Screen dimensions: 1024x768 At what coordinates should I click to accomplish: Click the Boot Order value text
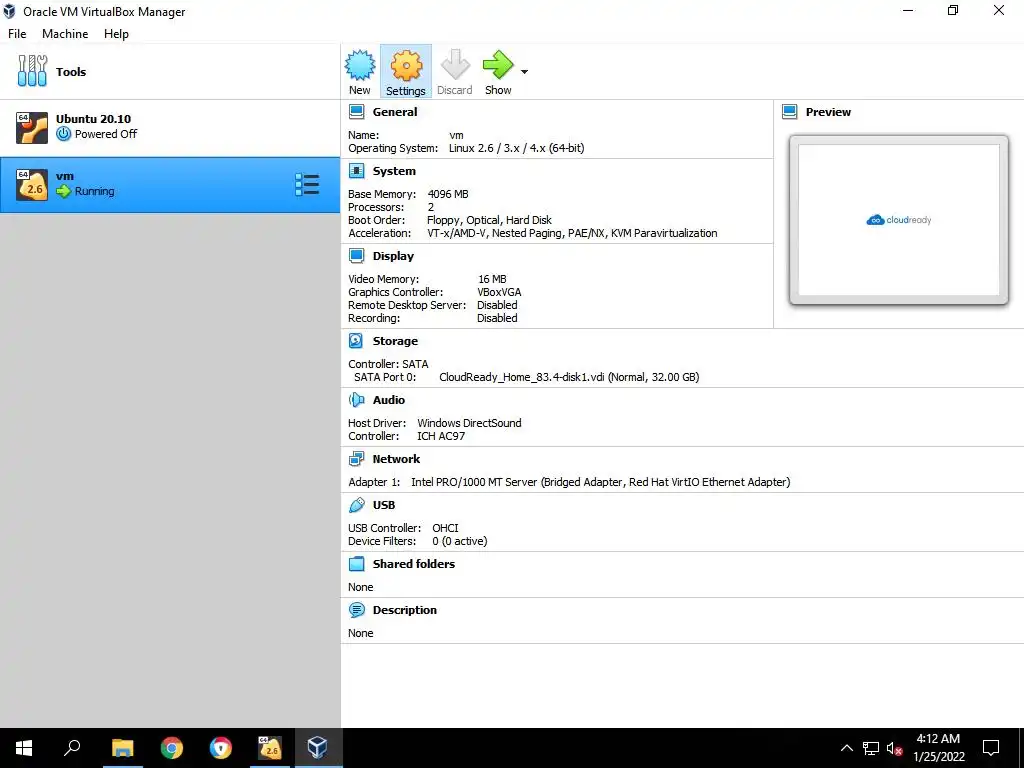pyautogui.click(x=489, y=220)
